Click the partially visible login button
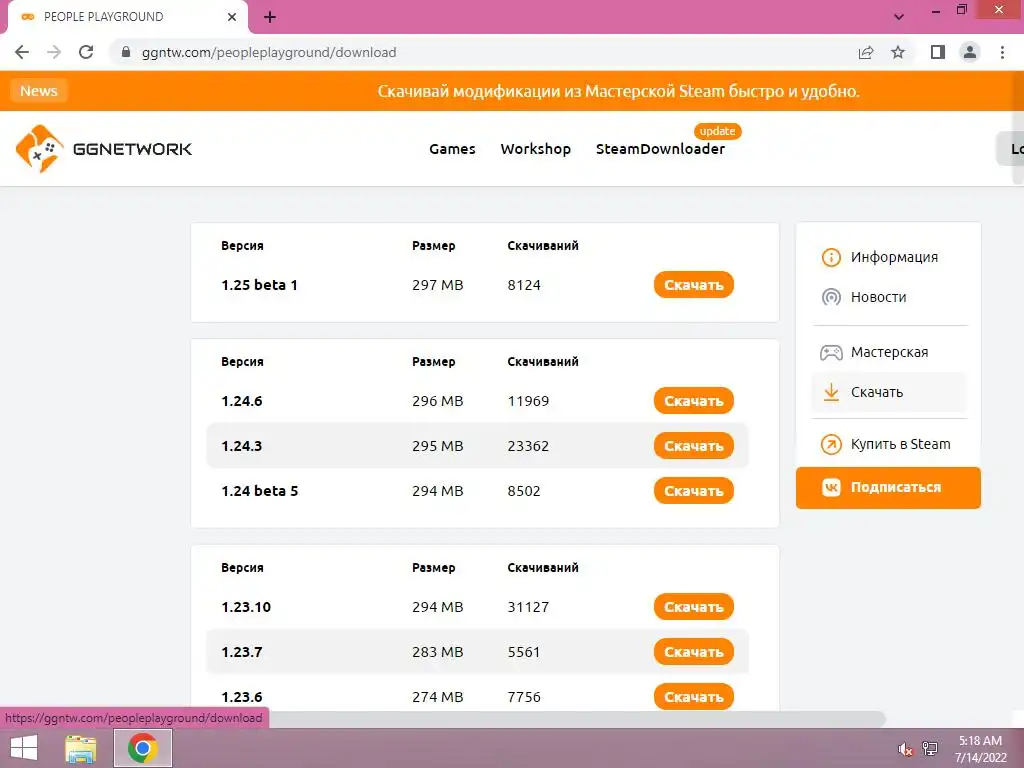Viewport: 1024px width, 768px height. pyautogui.click(x=1010, y=149)
